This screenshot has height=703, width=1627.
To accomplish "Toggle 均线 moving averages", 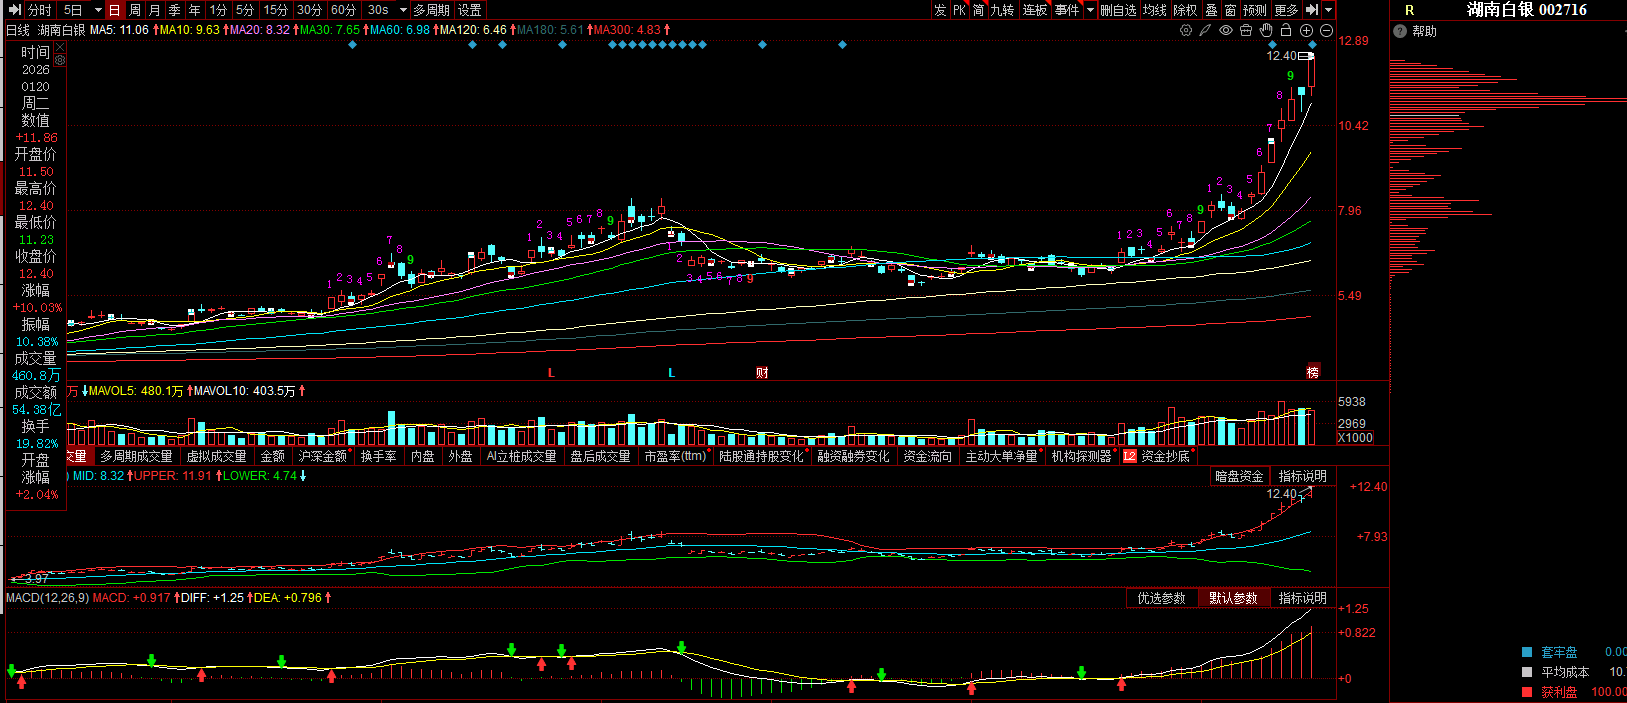I will (1155, 10).
